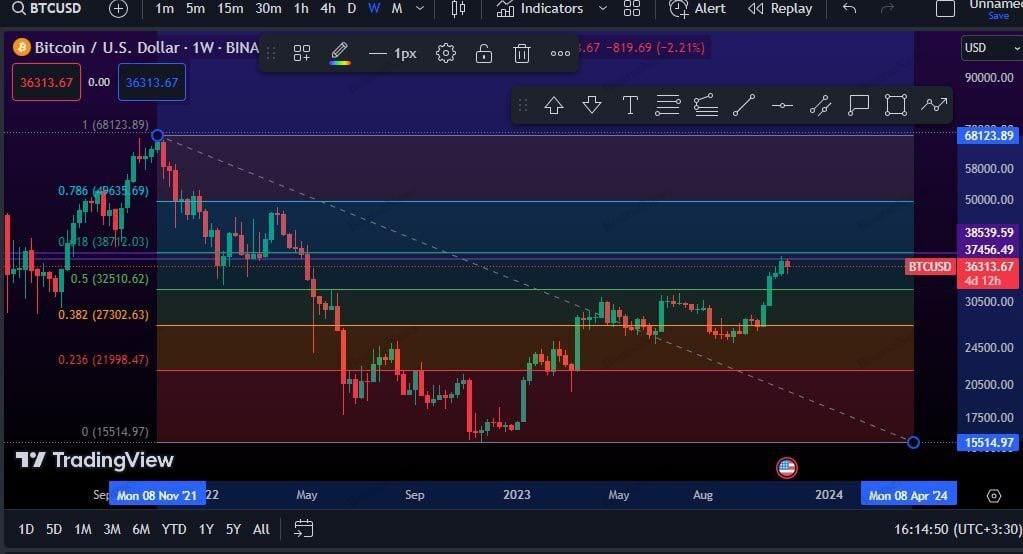
Task: Open more options three-dot menu
Action: click(x=560, y=54)
